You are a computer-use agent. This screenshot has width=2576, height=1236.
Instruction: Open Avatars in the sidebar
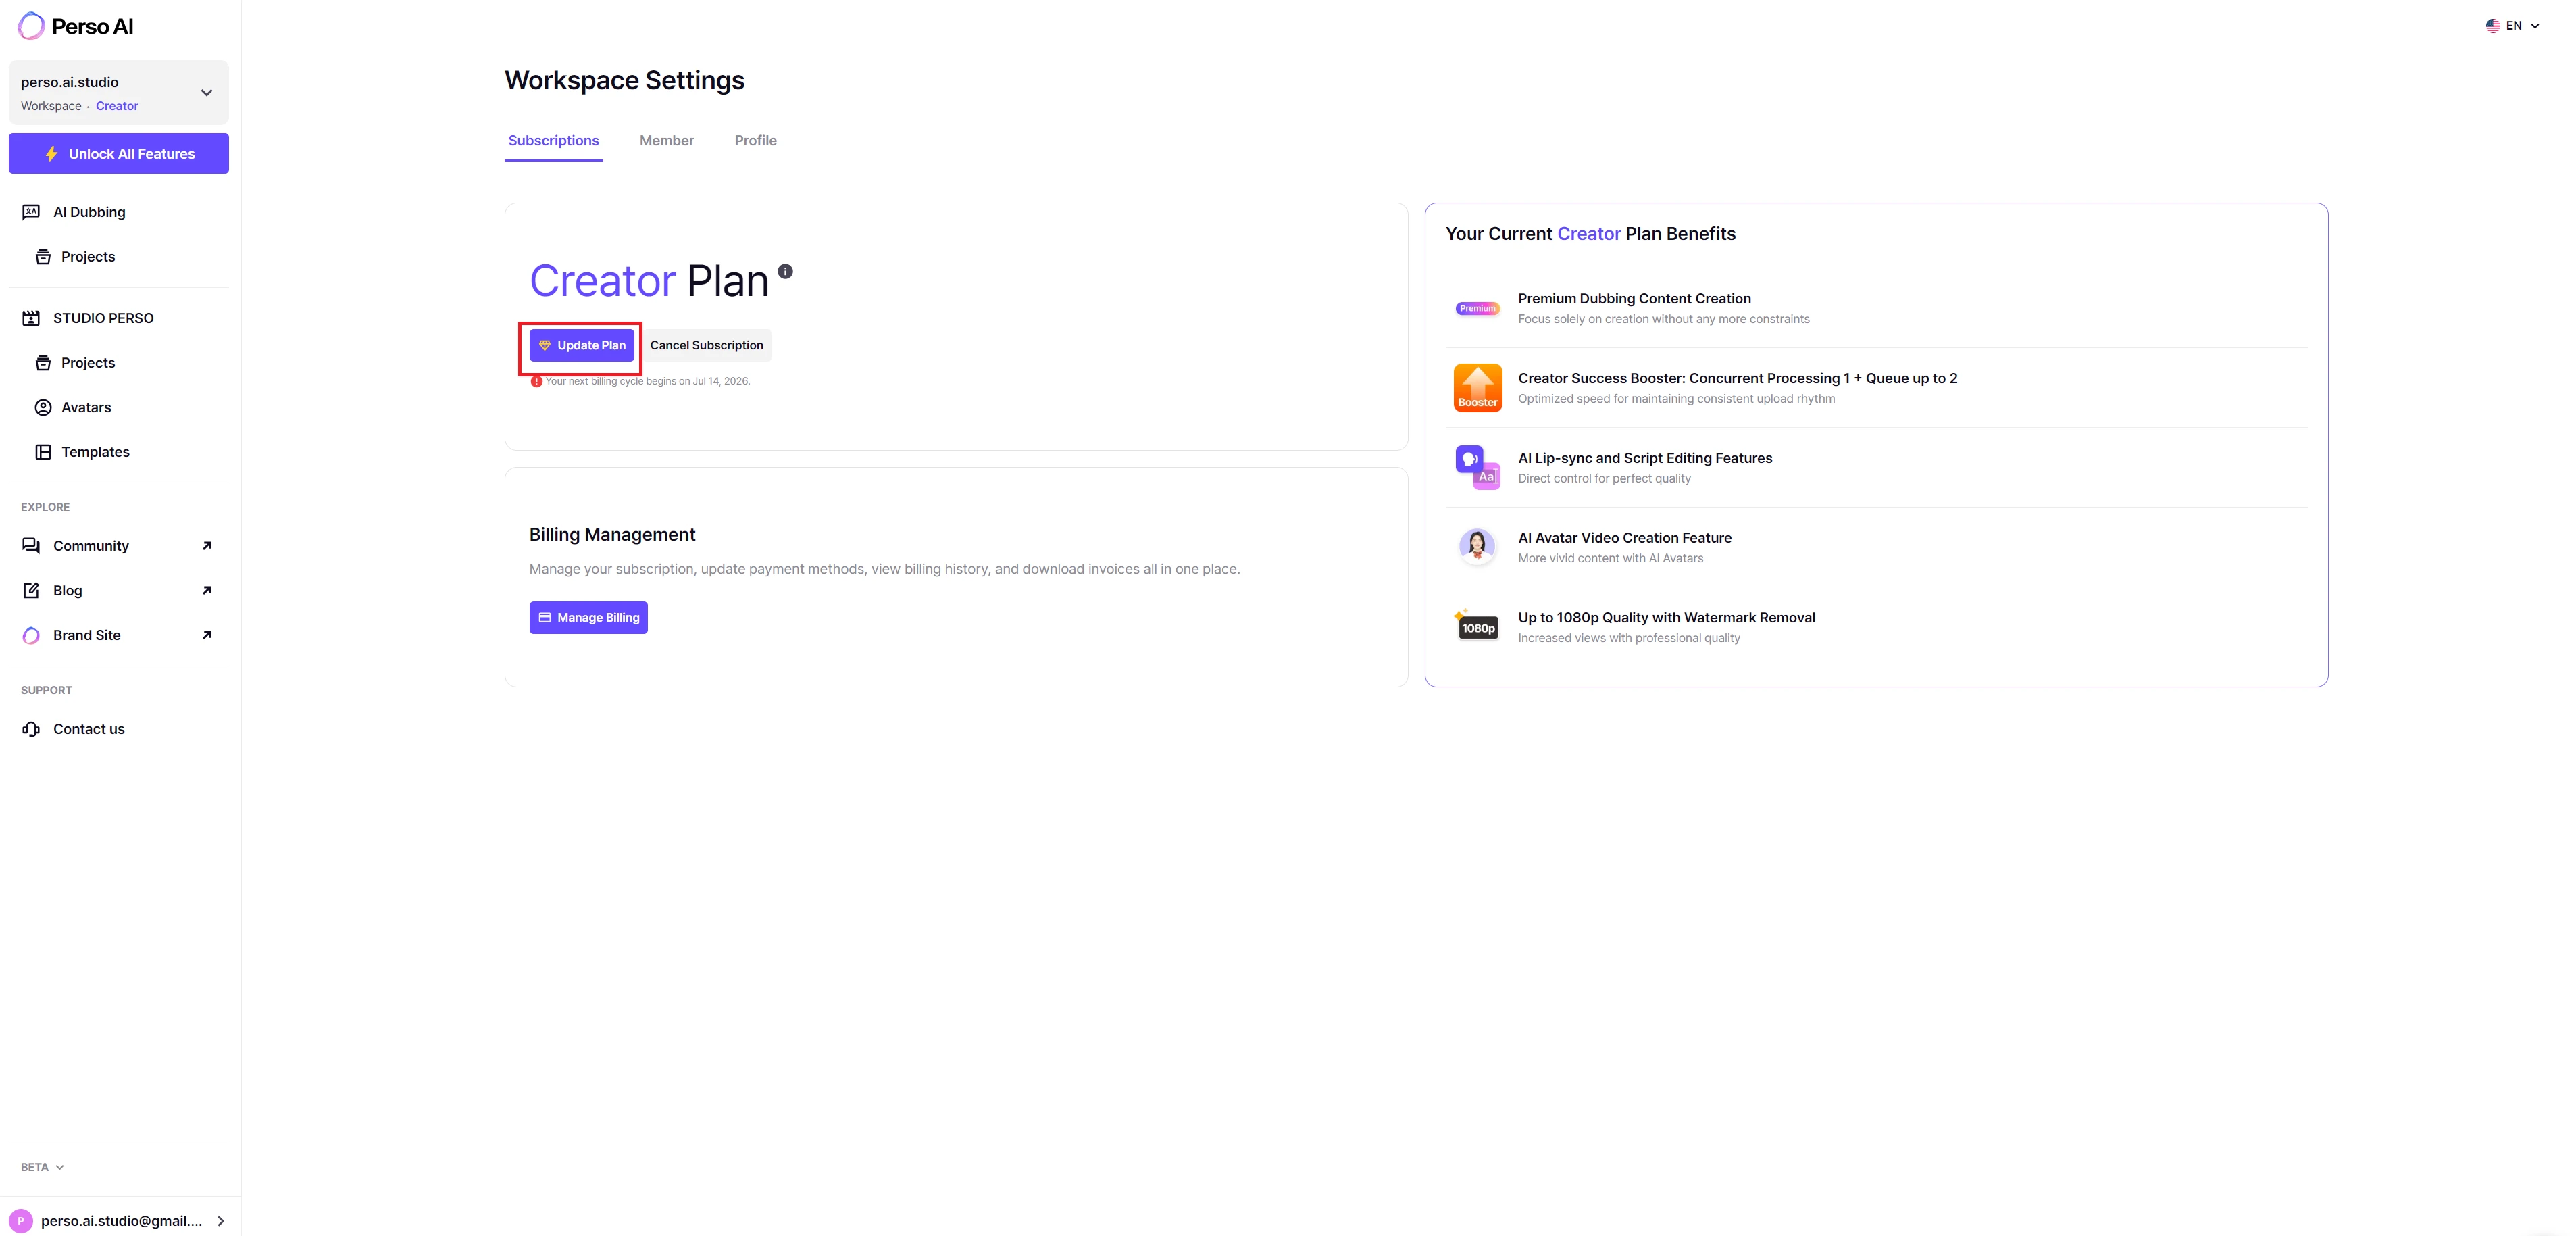coord(86,407)
